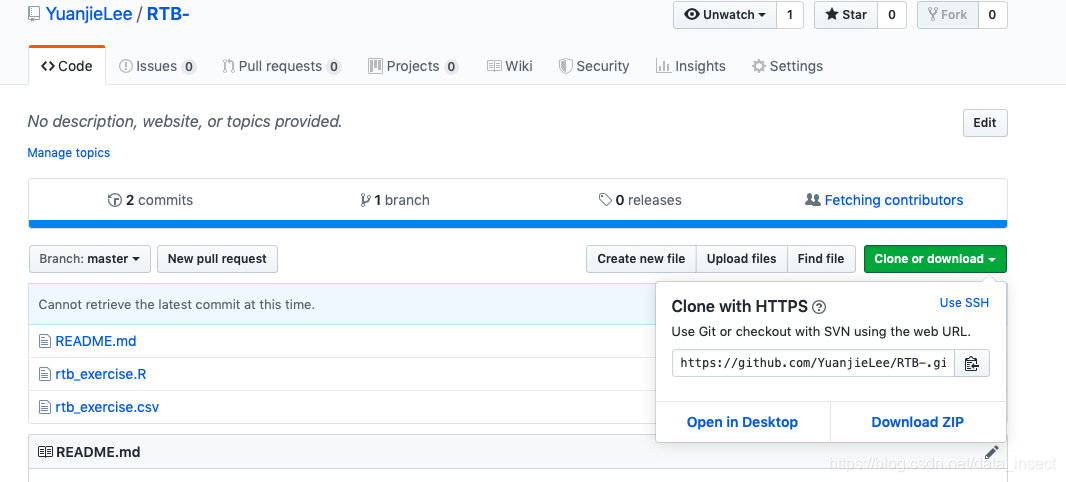View the stargazers count of 0
Viewport: 1066px width, 482px height.
click(x=892, y=15)
